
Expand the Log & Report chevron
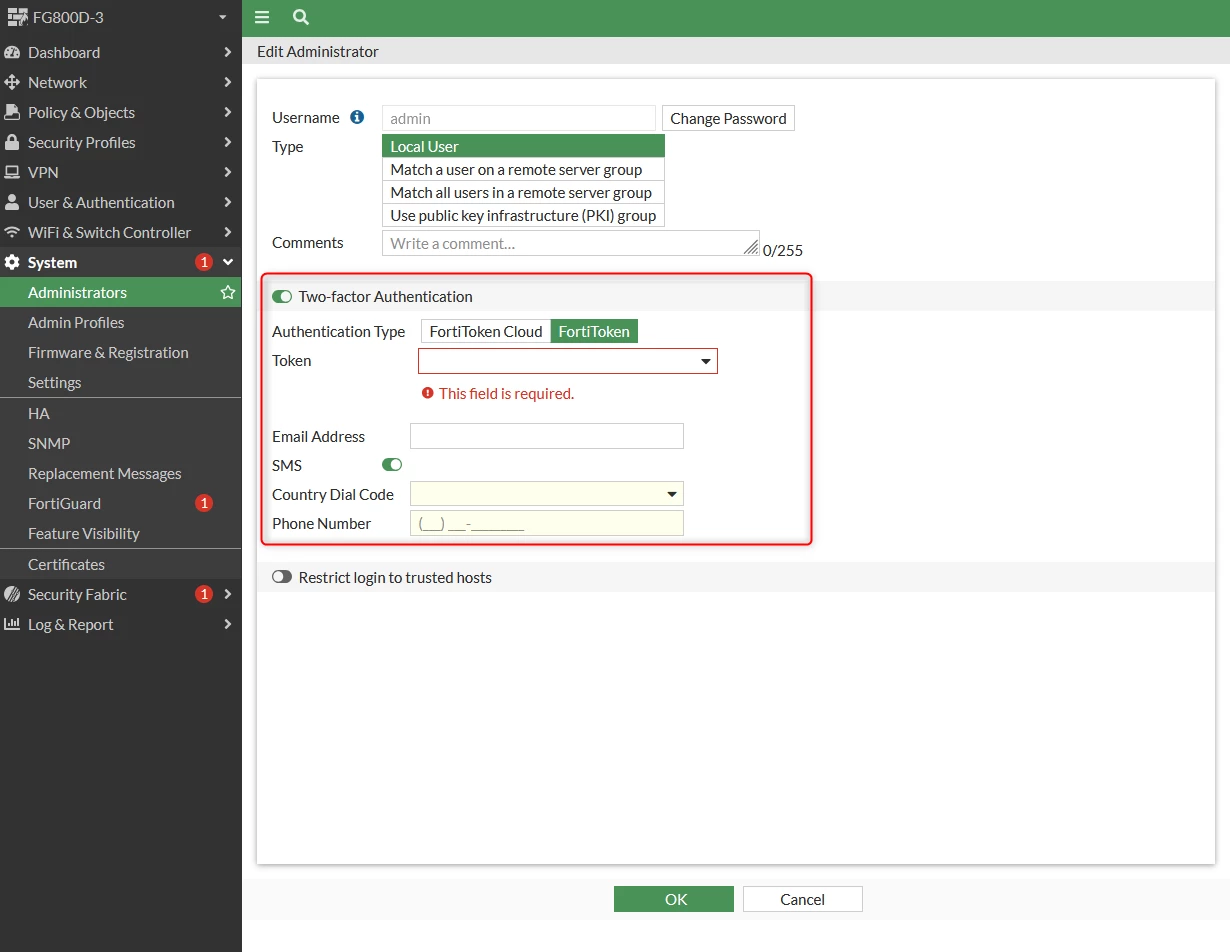[228, 624]
